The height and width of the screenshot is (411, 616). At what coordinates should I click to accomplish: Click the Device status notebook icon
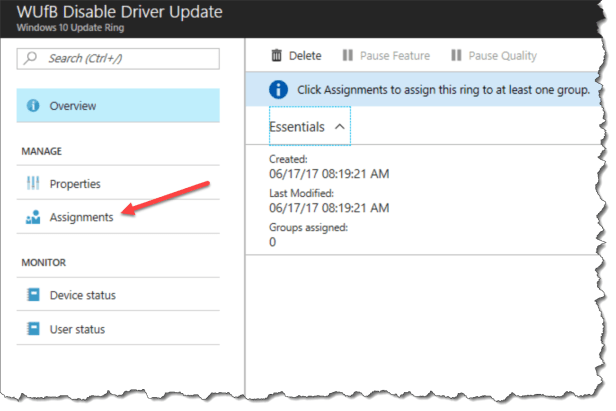[x=33, y=295]
